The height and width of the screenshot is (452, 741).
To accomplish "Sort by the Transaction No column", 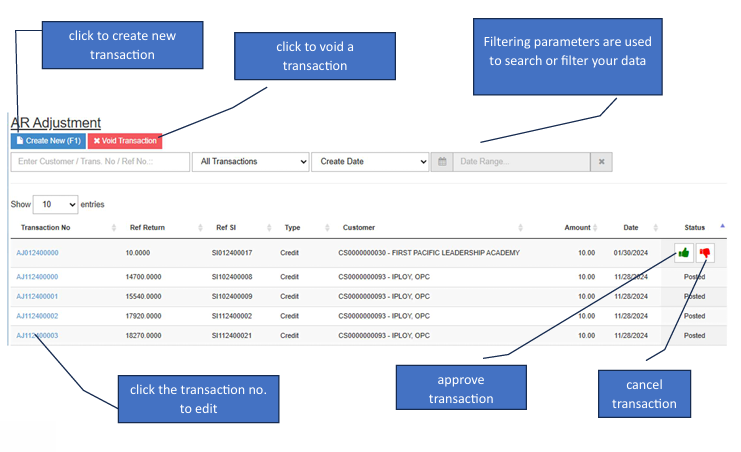I will (x=114, y=228).
